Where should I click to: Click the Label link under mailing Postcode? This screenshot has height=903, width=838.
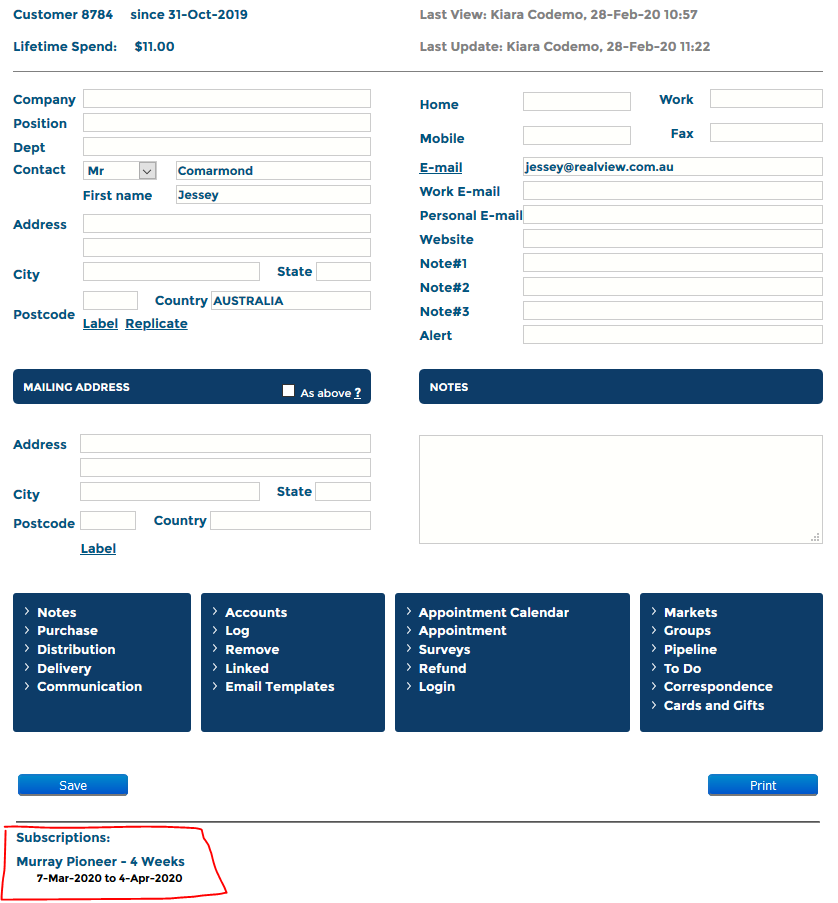tap(98, 548)
